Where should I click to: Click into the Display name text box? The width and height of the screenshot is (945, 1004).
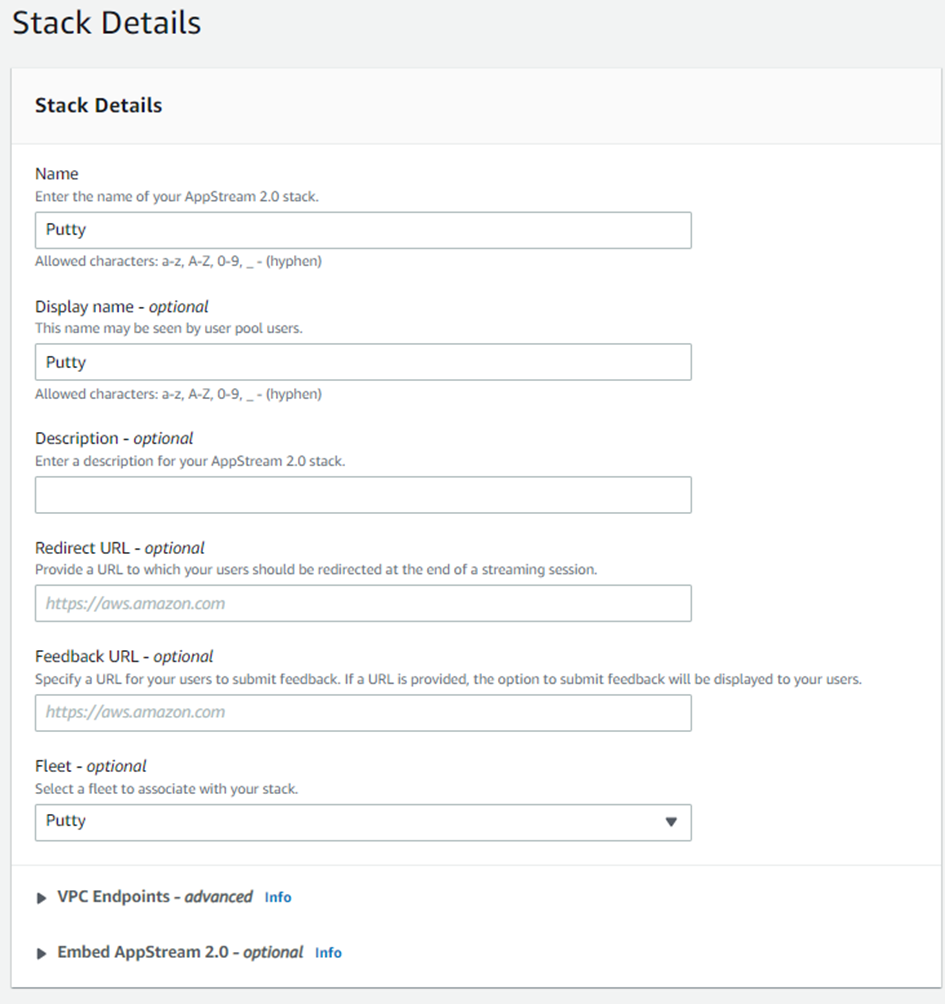[362, 363]
